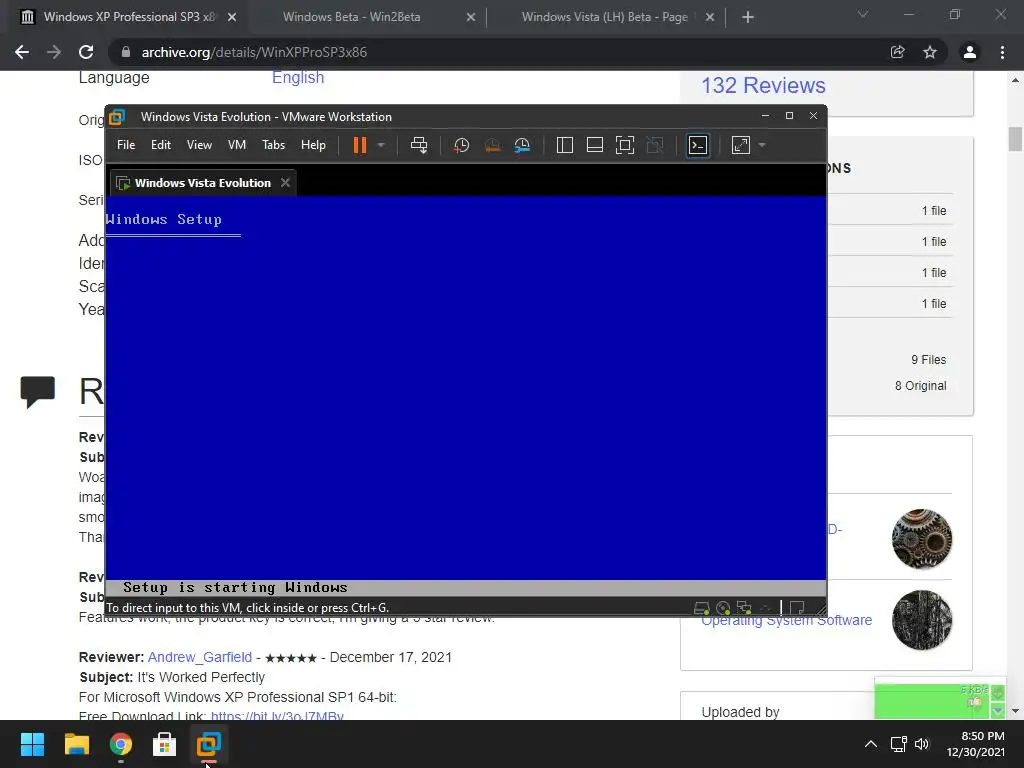This screenshot has height=768, width=1024.
Task: Click the gears collection thumbnail
Action: point(921,539)
